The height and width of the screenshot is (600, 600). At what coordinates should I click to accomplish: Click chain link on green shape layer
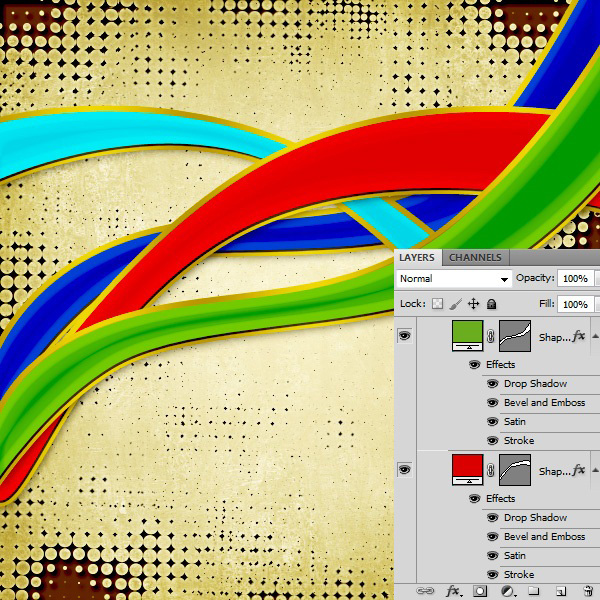point(491,336)
